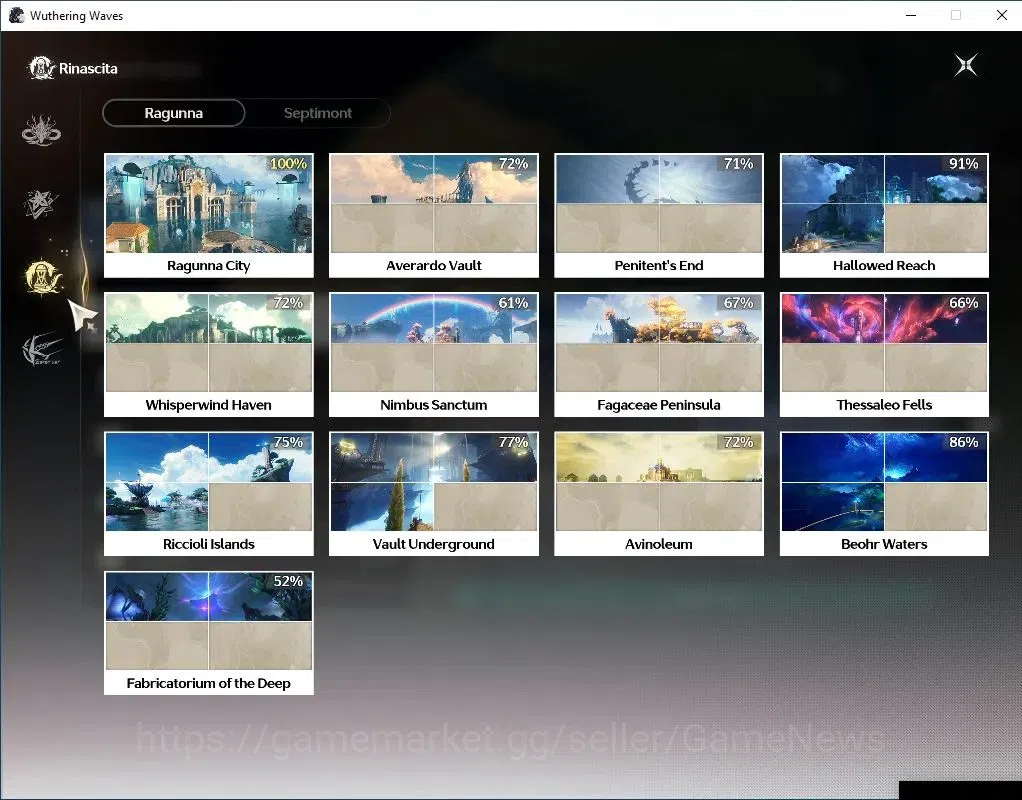Open the Penitent's End area card
This screenshot has height=800, width=1022.
click(659, 215)
